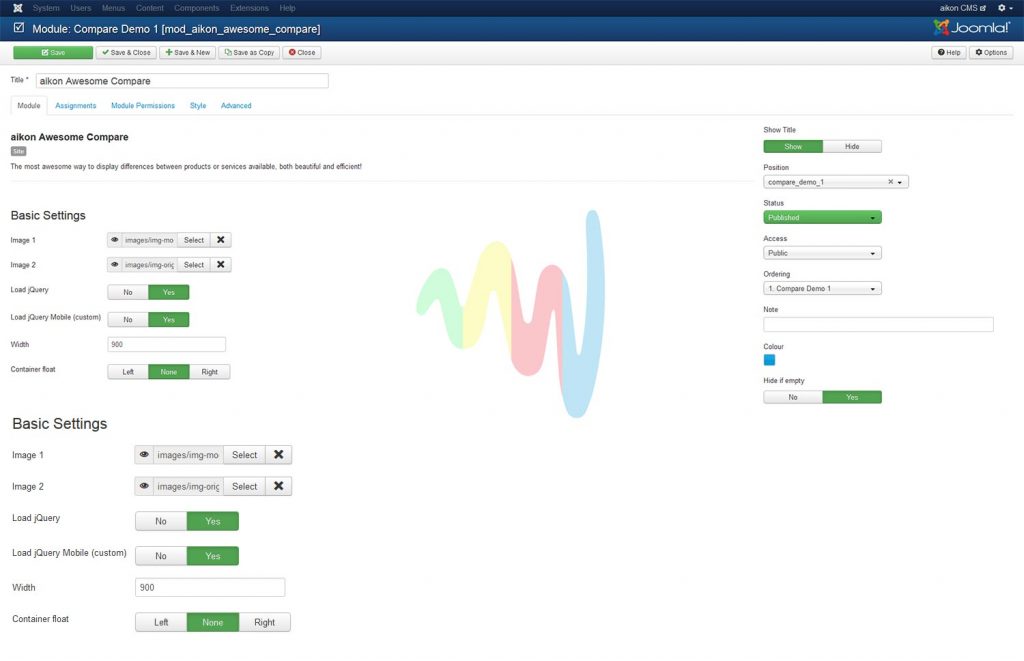Open the System menu
The image size is (1024, 661).
[46, 8]
